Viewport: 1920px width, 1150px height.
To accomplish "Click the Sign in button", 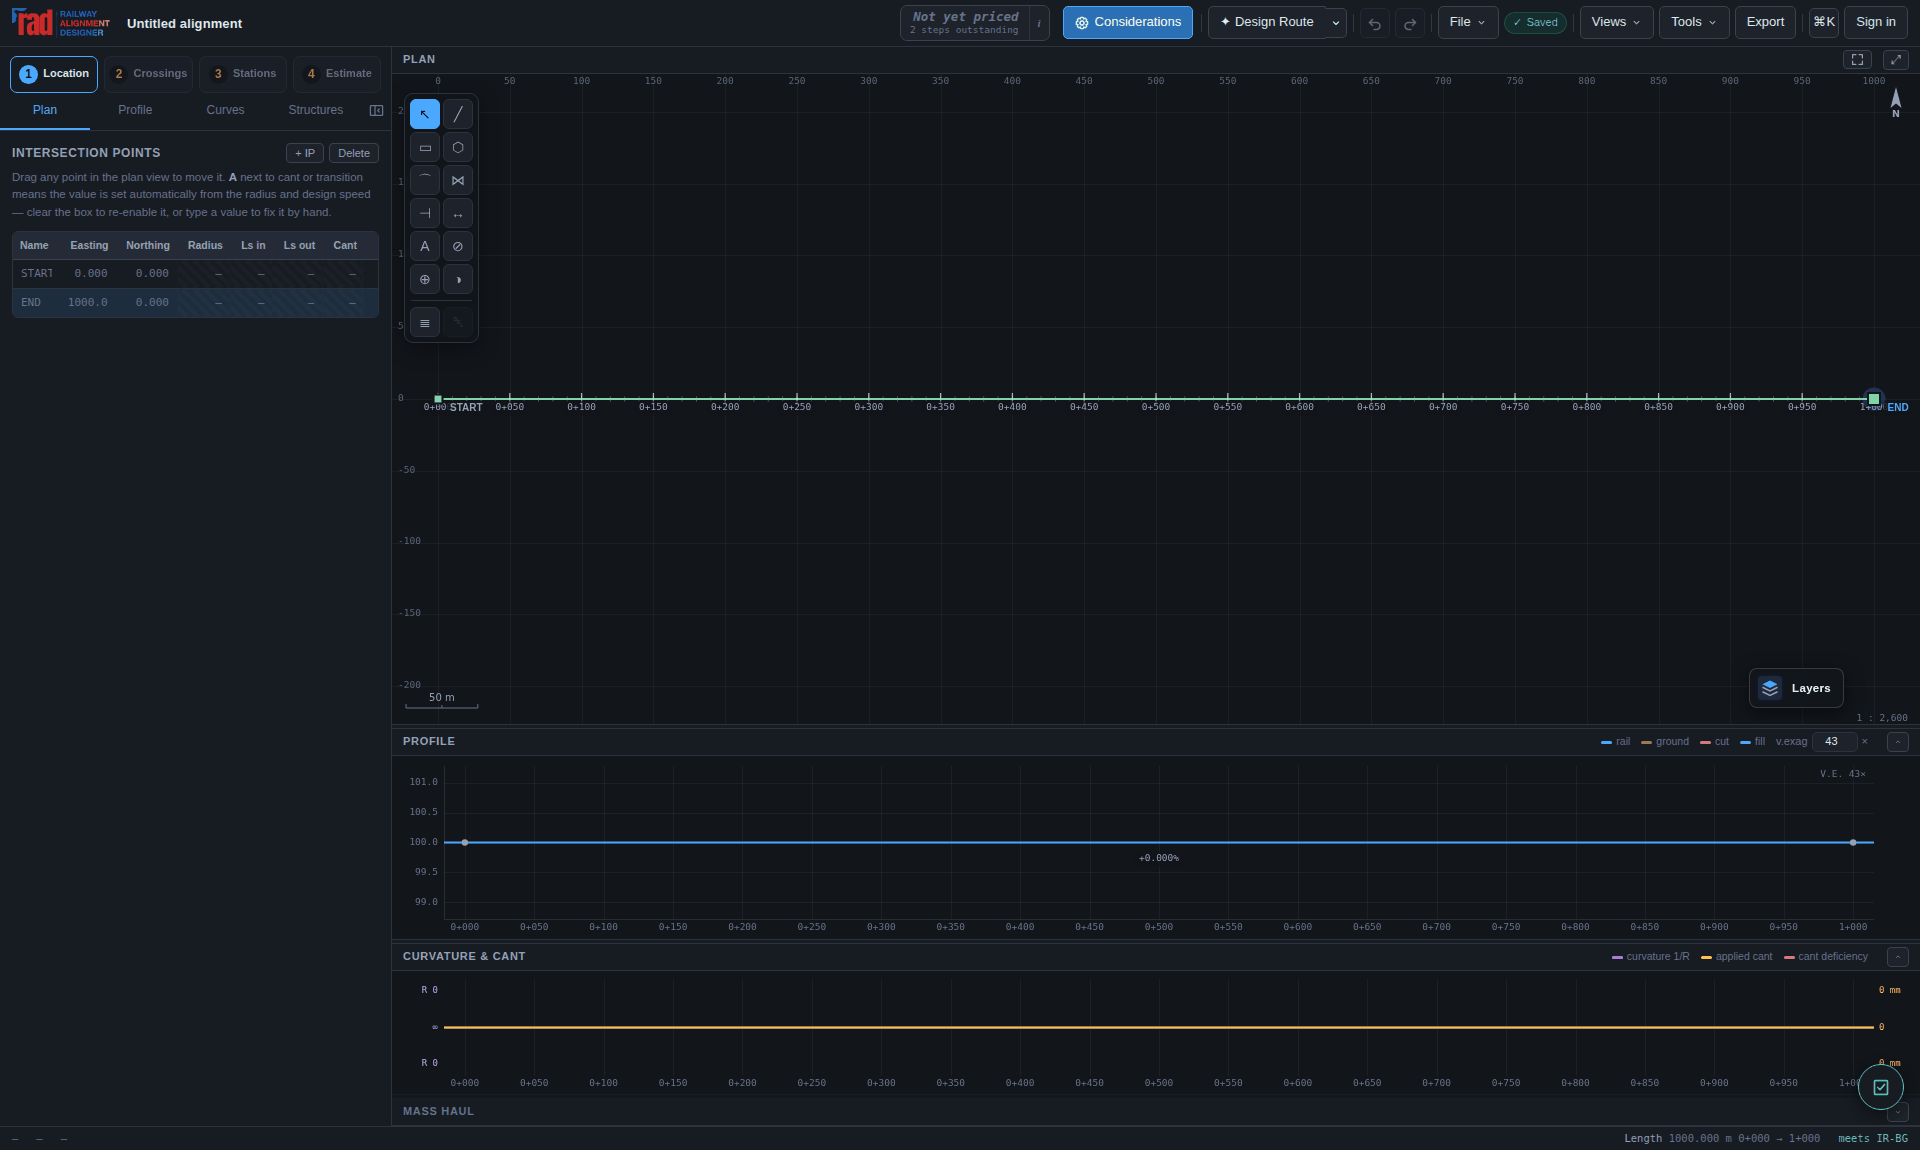I will 1875,22.
